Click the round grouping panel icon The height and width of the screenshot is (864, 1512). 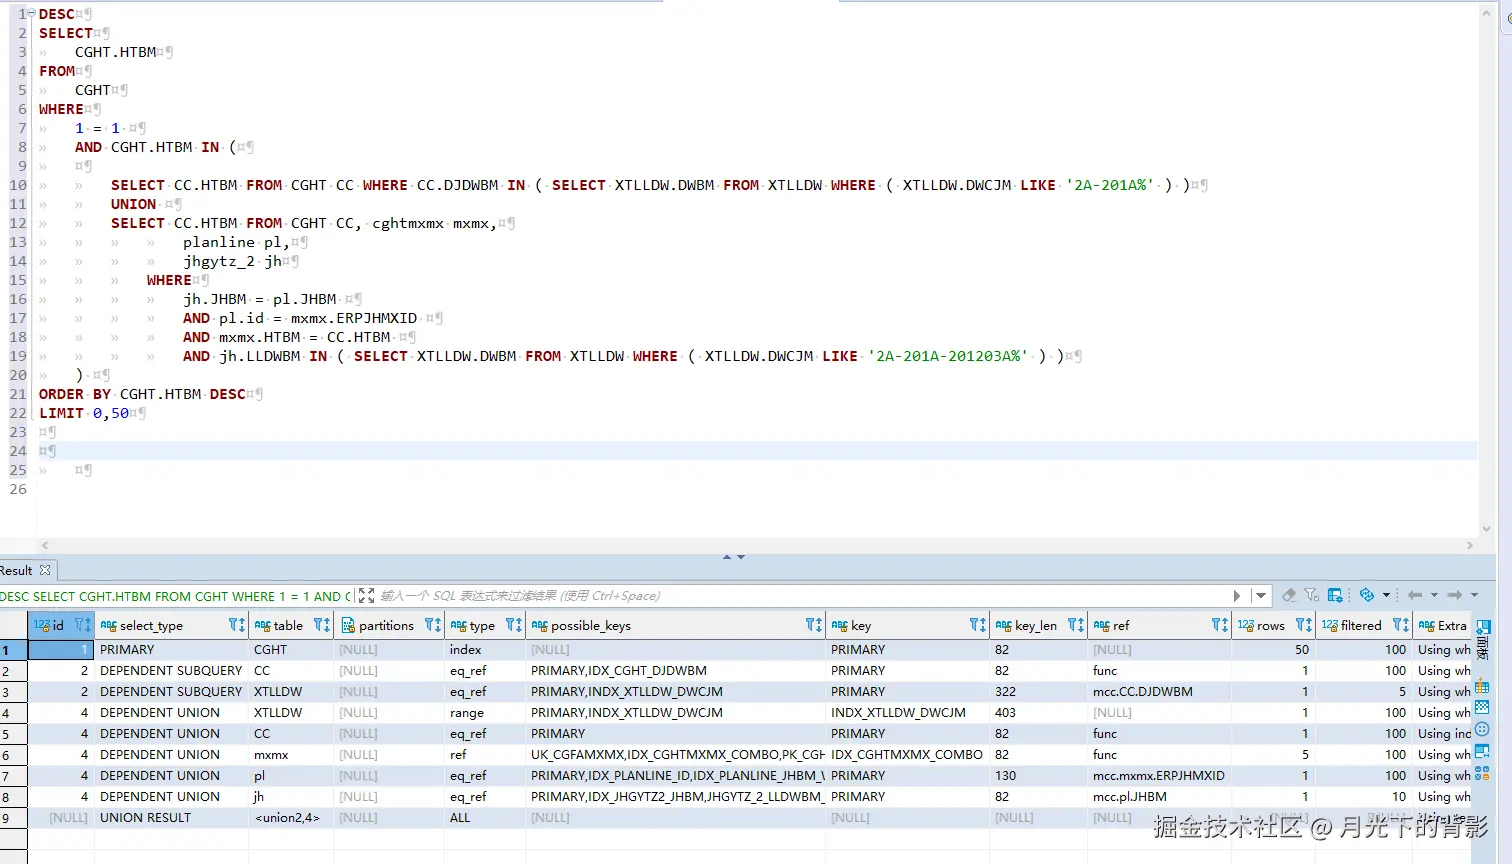tap(1482, 729)
